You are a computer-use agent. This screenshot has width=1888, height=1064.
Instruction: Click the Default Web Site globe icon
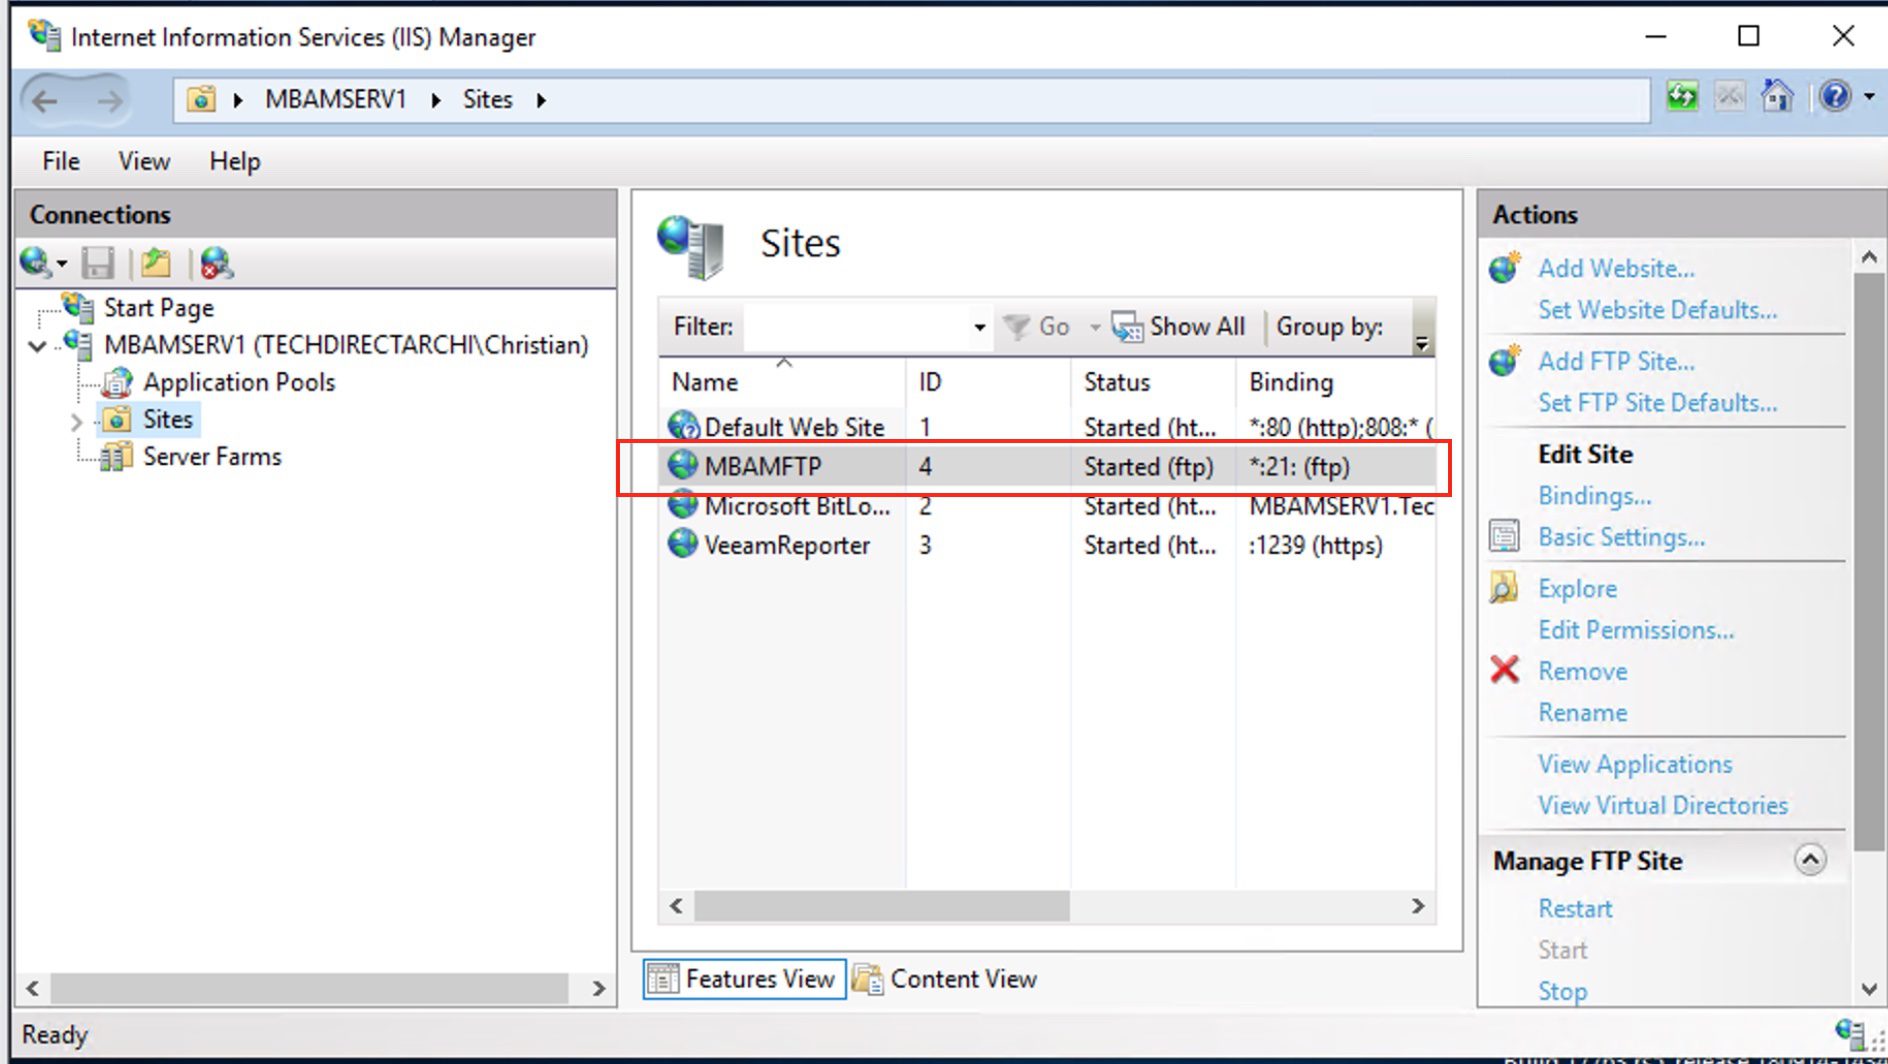[x=683, y=427]
